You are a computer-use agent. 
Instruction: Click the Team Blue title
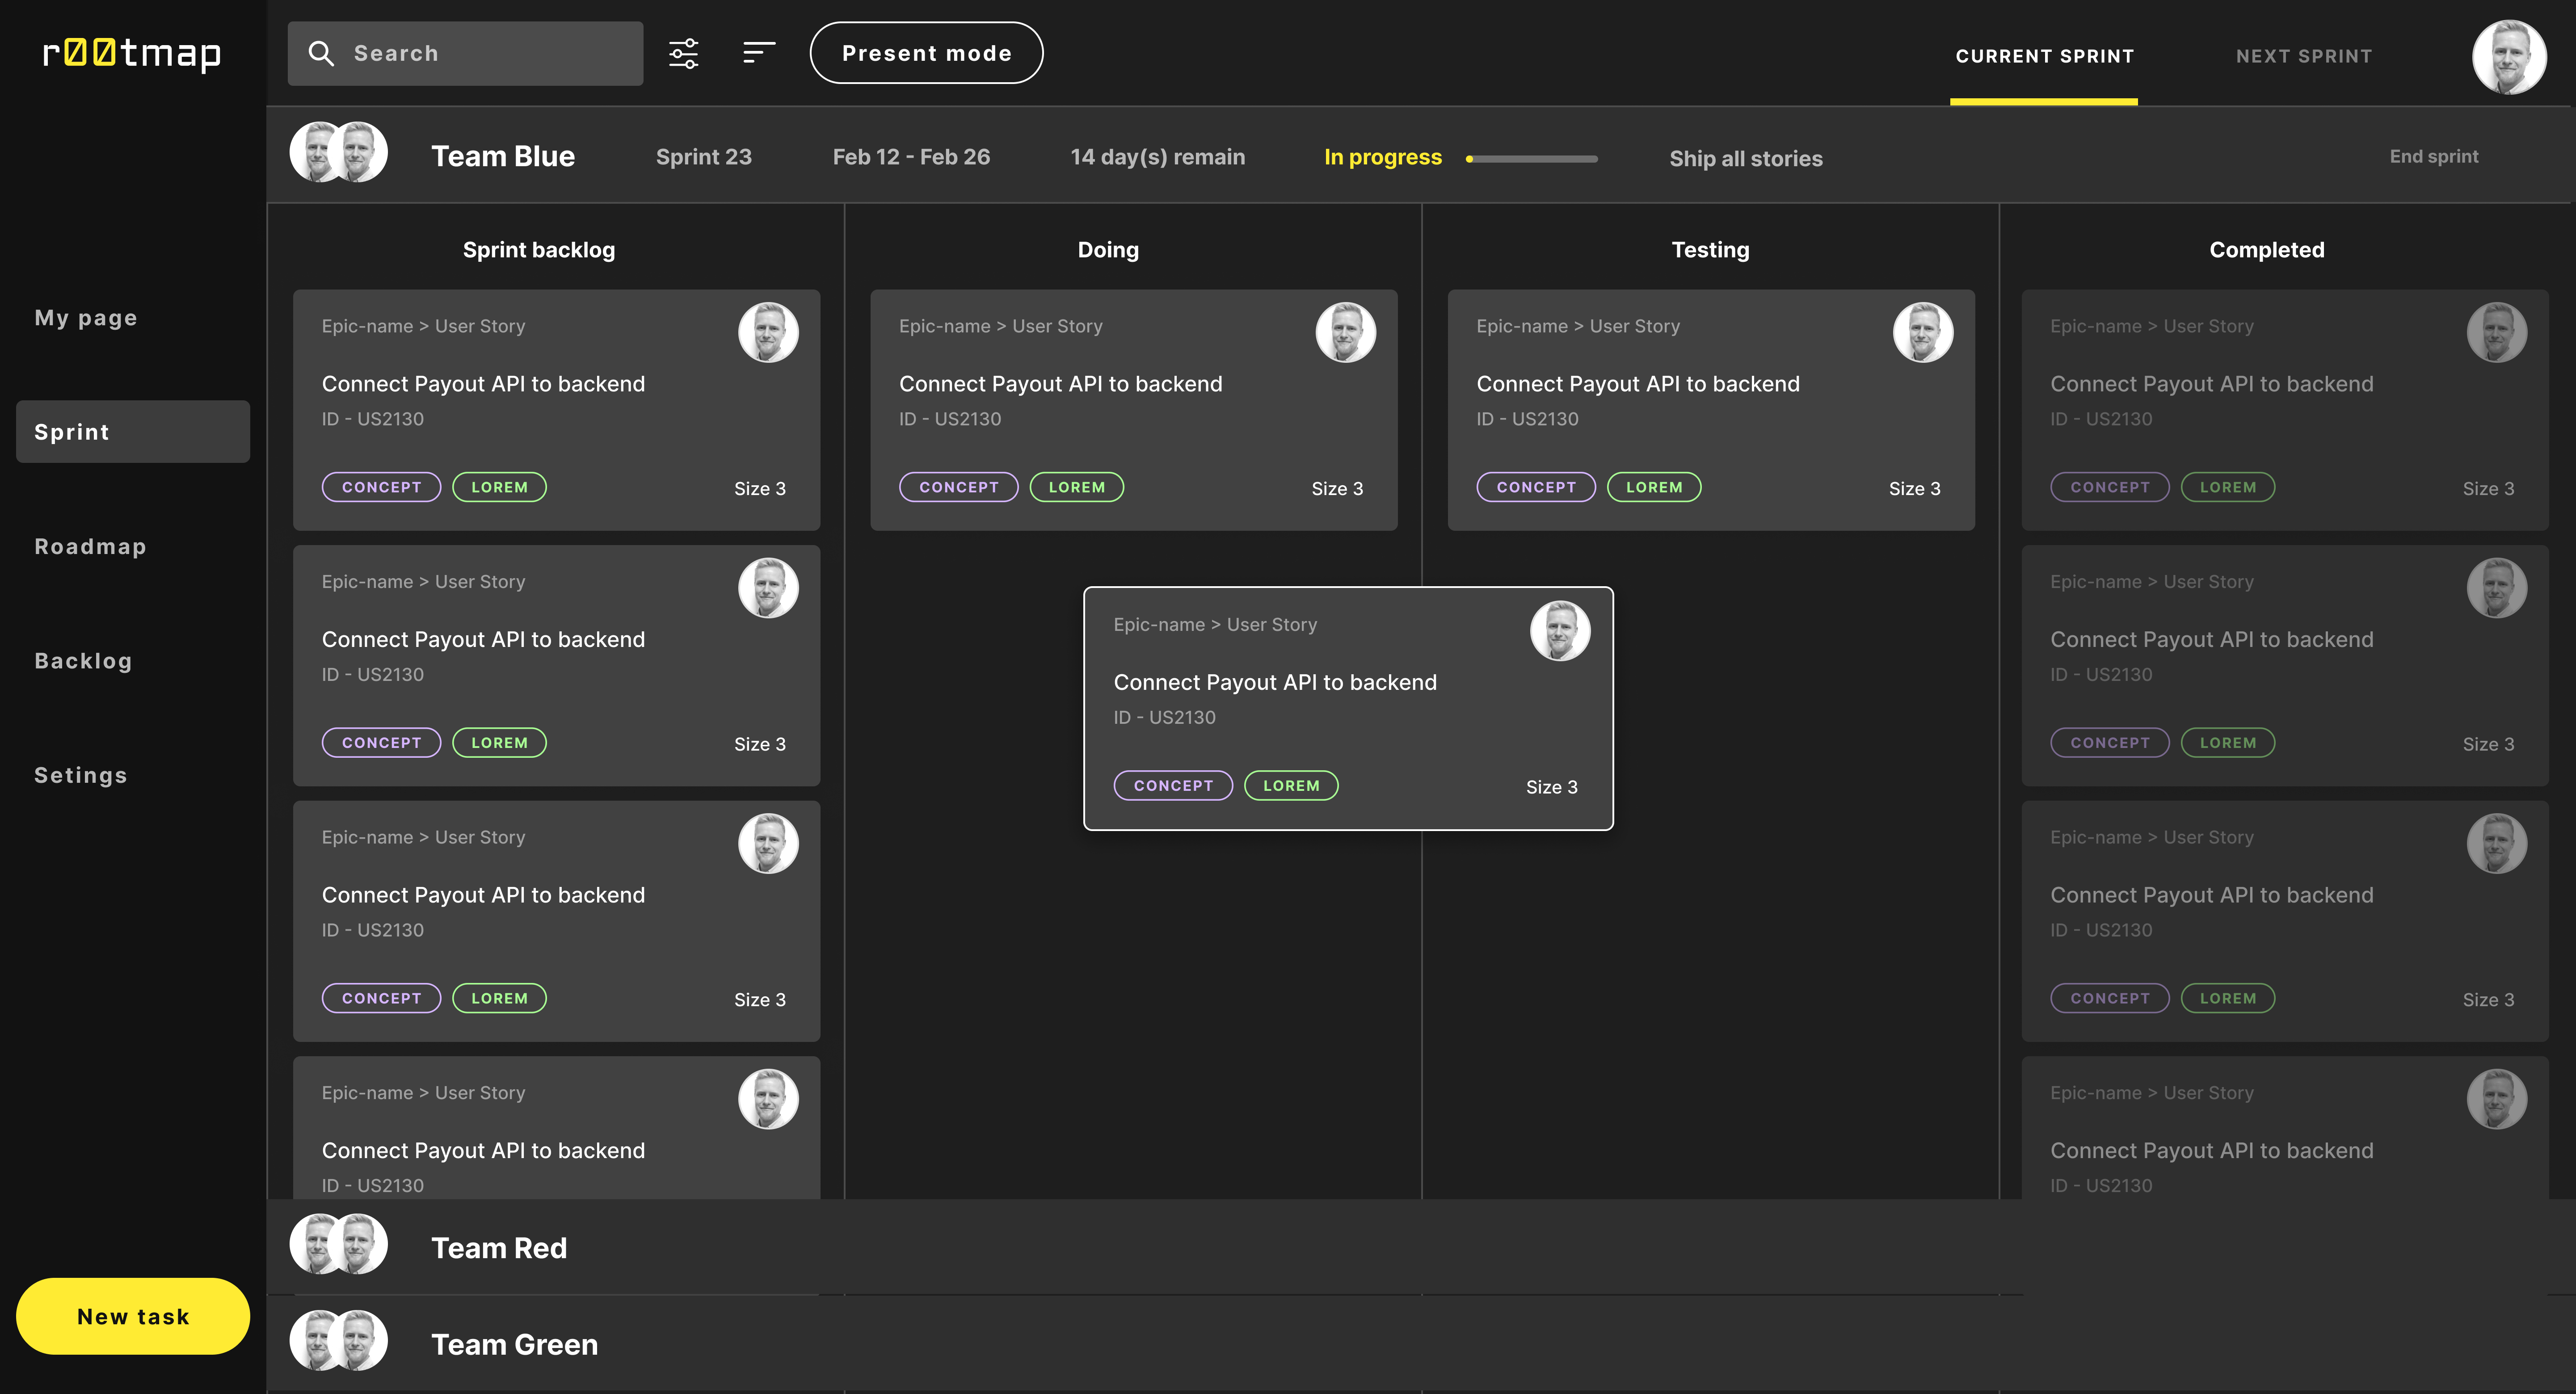tap(503, 156)
